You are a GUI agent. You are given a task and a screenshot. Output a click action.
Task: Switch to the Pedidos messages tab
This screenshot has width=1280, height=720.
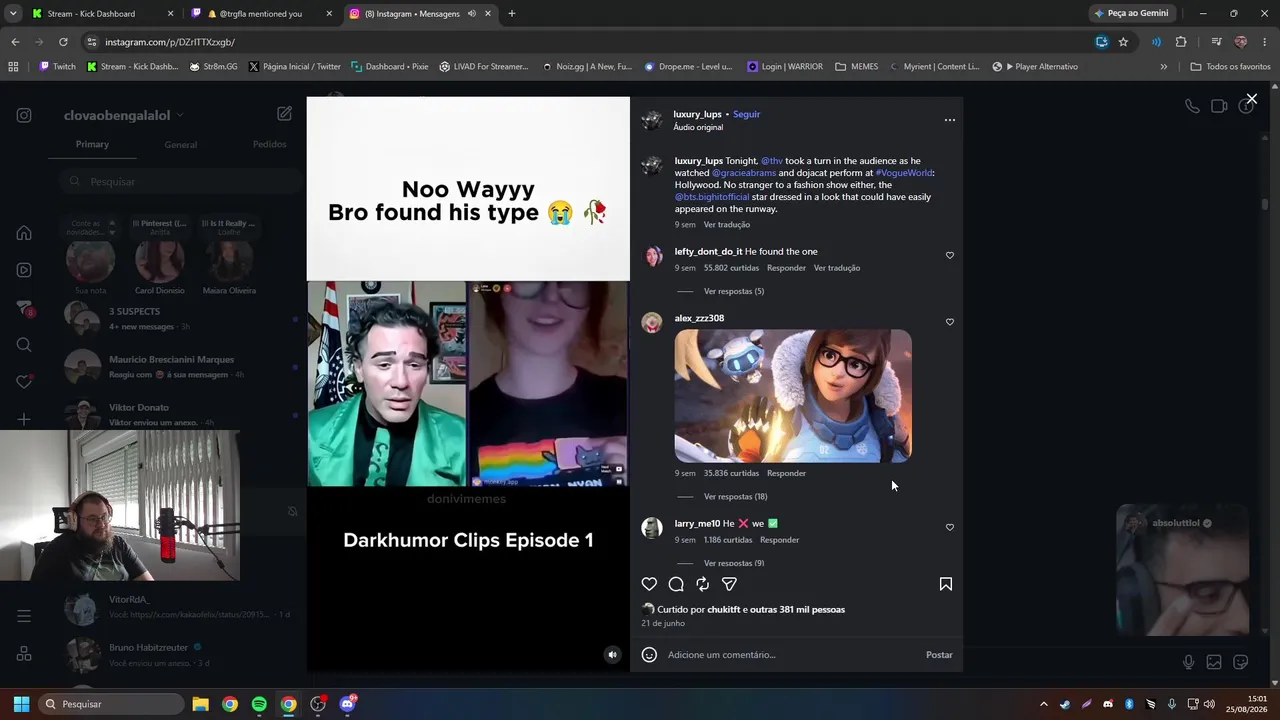pos(269,144)
